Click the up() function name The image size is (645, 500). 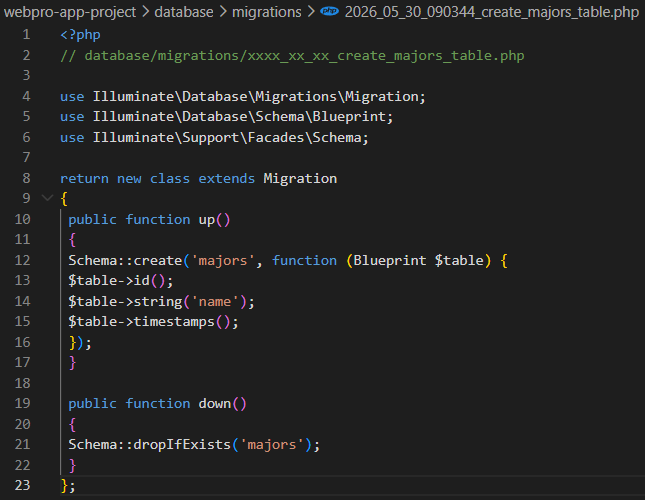pos(214,220)
